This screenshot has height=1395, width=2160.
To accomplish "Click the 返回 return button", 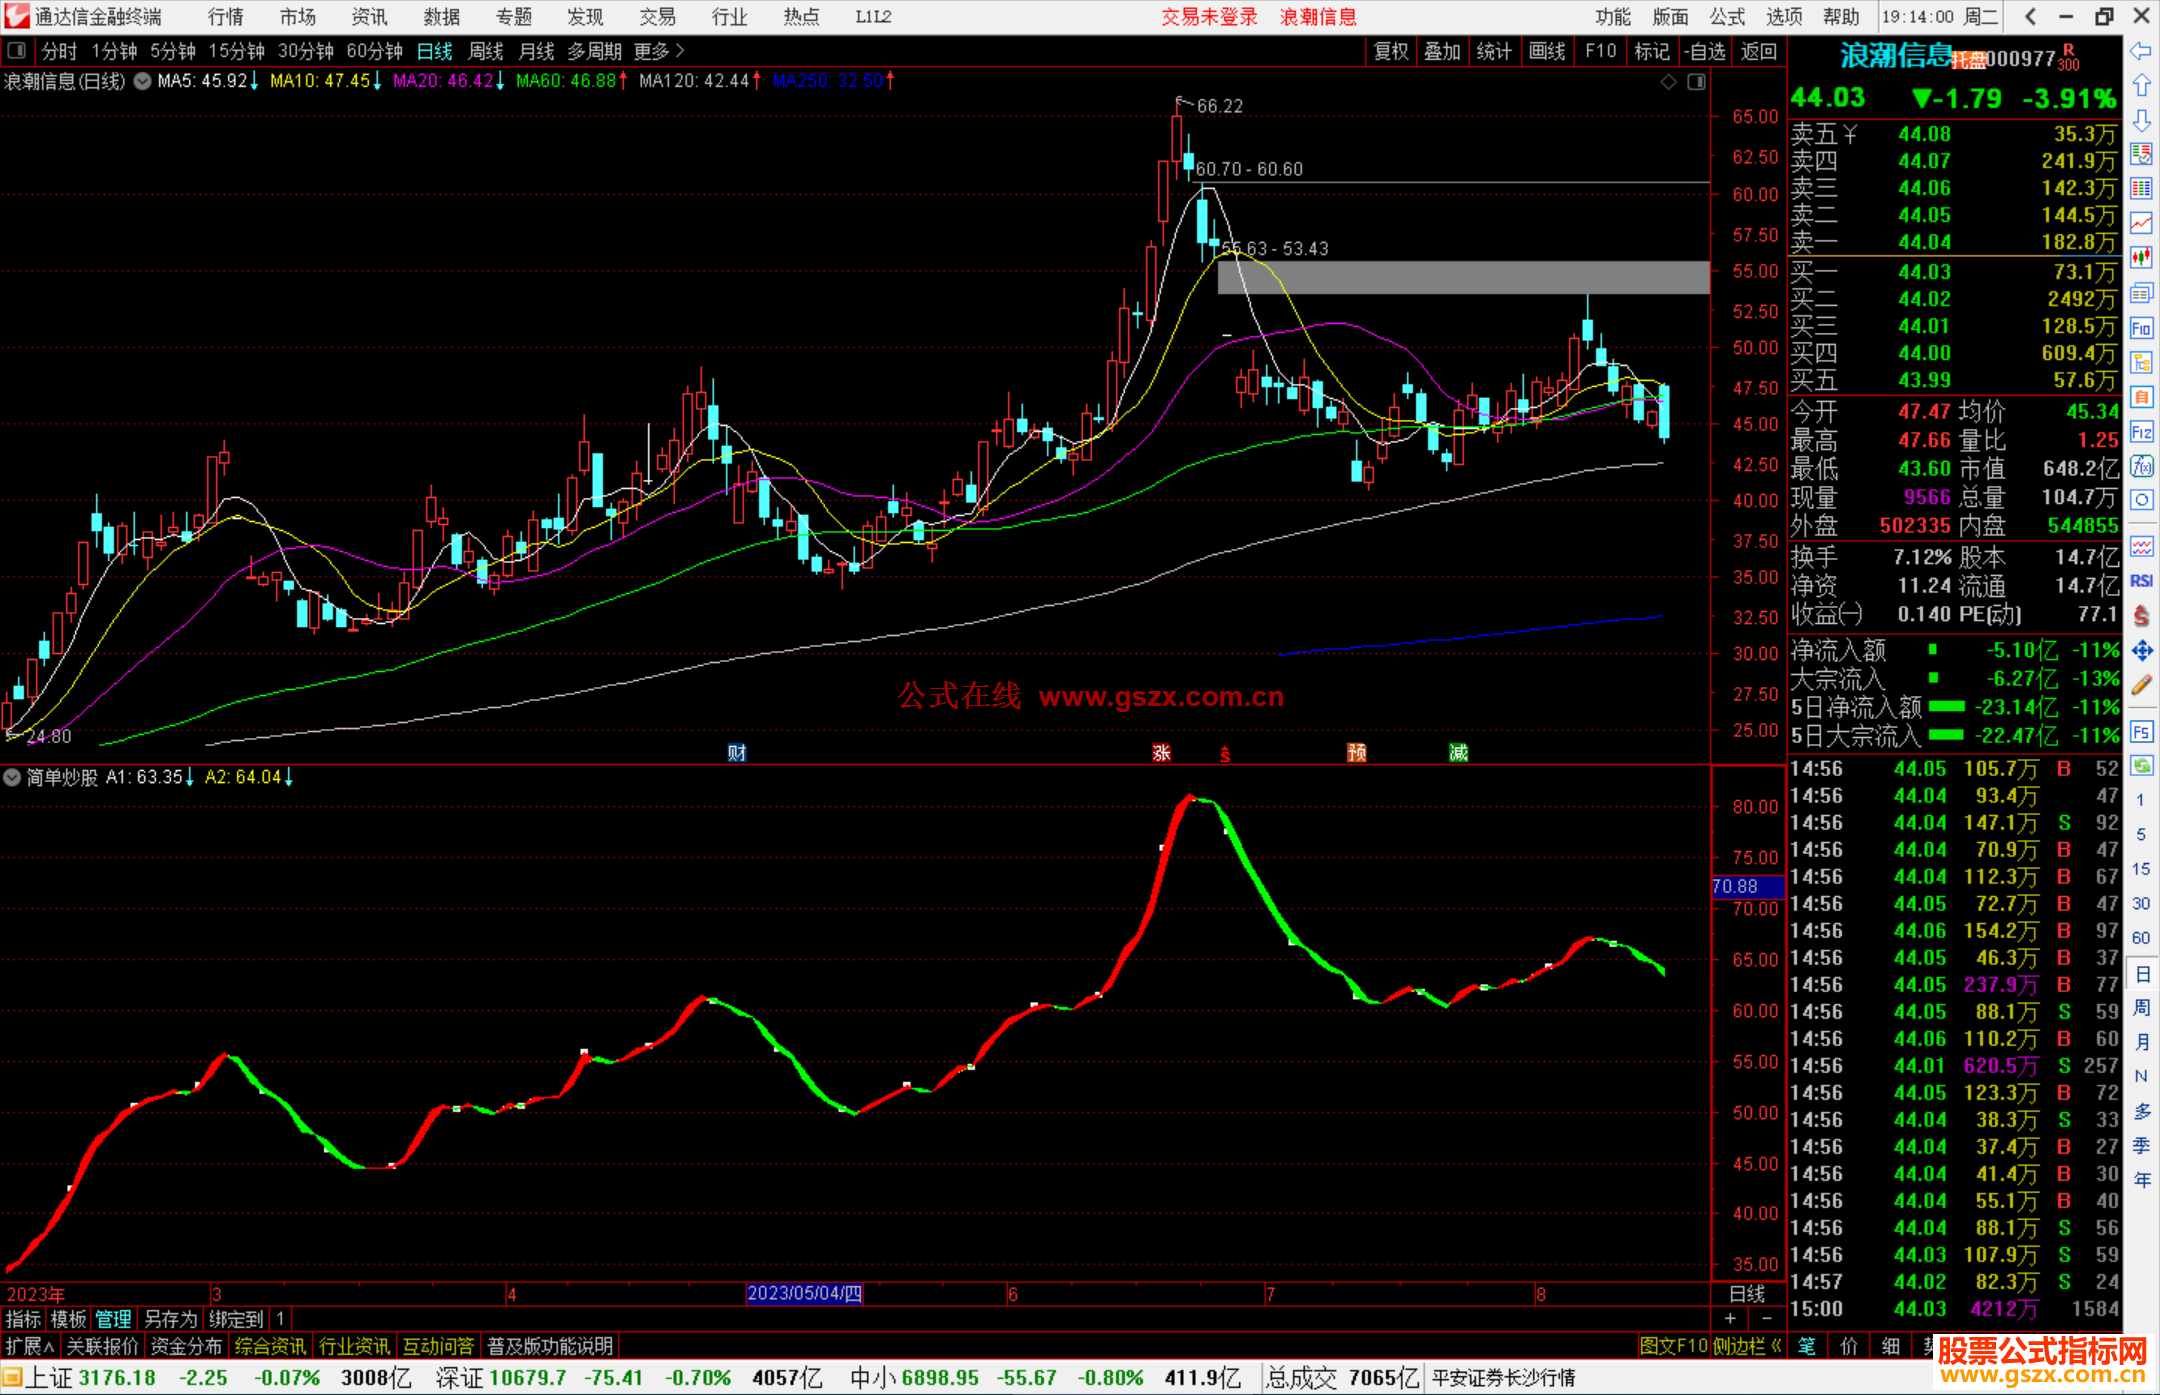I will 1759,51.
